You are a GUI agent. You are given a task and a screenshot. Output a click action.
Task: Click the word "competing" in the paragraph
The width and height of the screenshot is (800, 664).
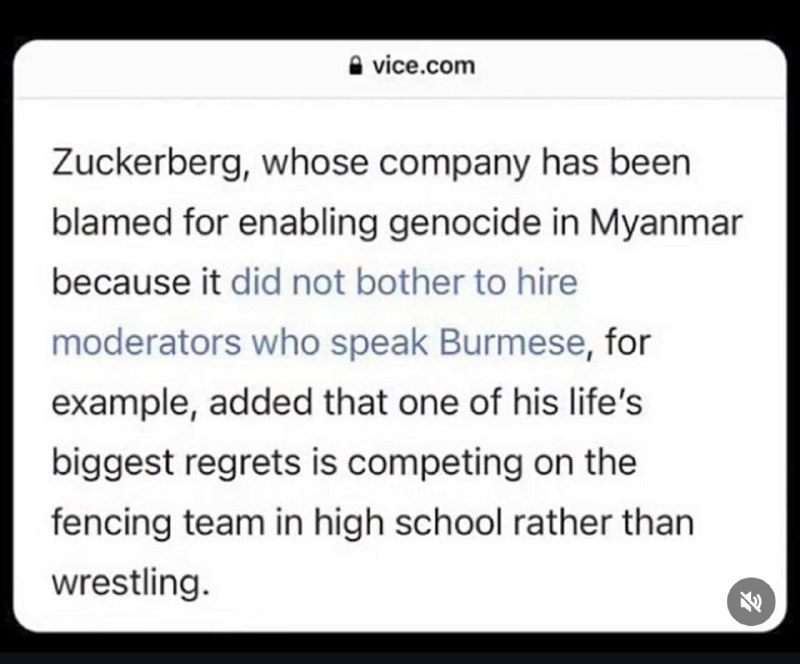435,464
